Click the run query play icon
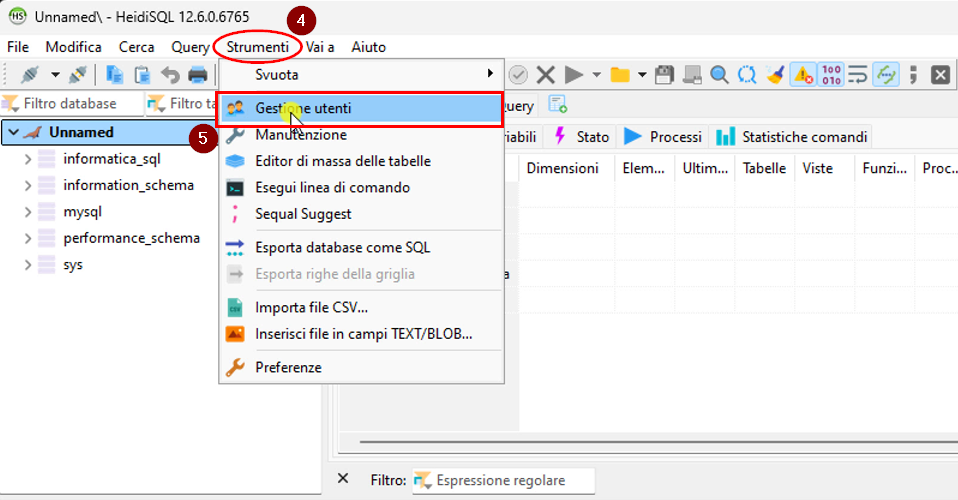Image resolution: width=958 pixels, height=500 pixels. point(573,75)
